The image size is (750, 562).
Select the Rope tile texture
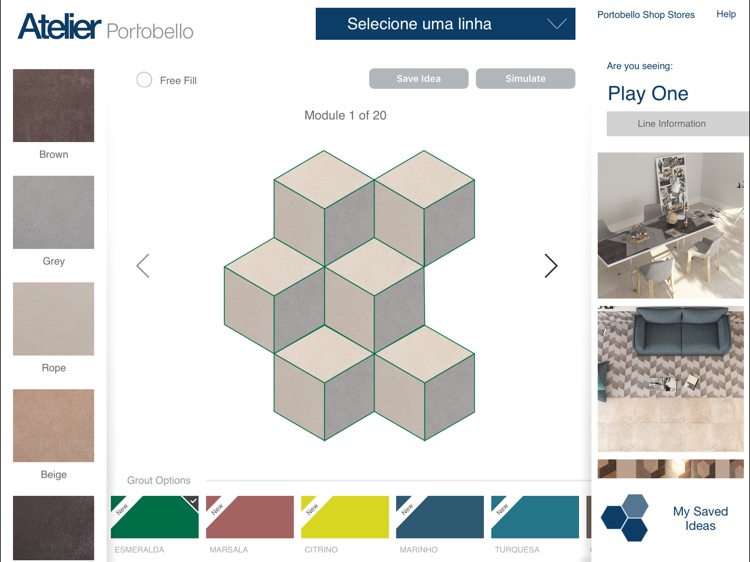[54, 319]
